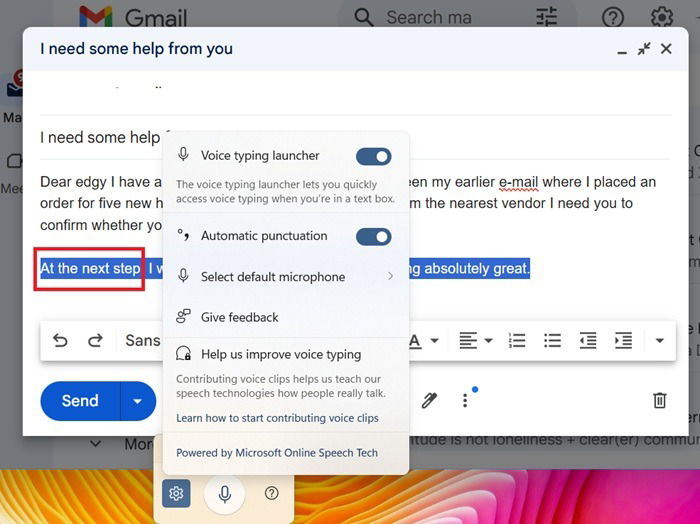Screen dimensions: 700x524
Task: Redo the edit in compose toolbar
Action: click(95, 341)
